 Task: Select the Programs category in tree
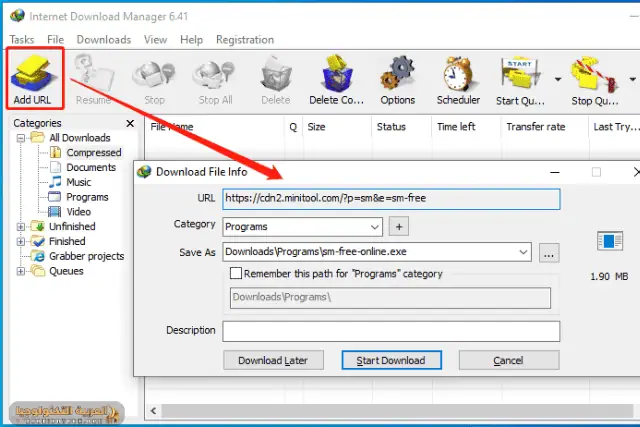(87, 197)
